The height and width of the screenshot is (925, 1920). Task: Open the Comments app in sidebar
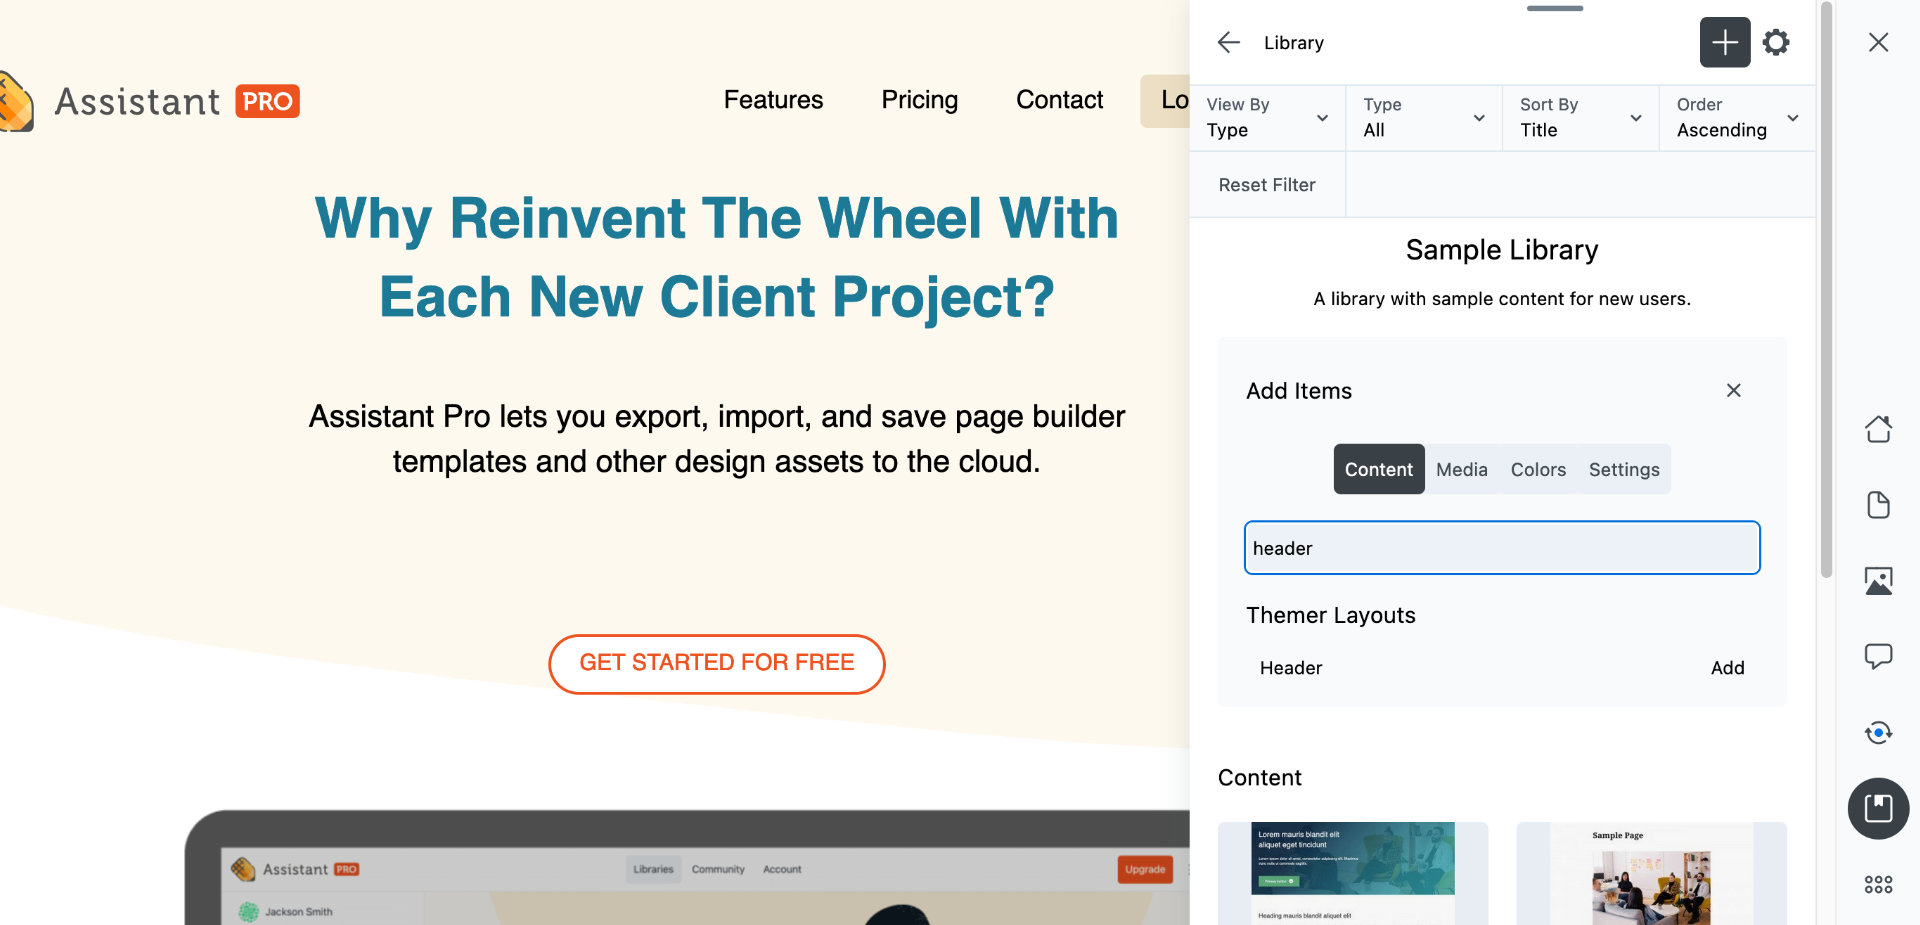[1879, 656]
